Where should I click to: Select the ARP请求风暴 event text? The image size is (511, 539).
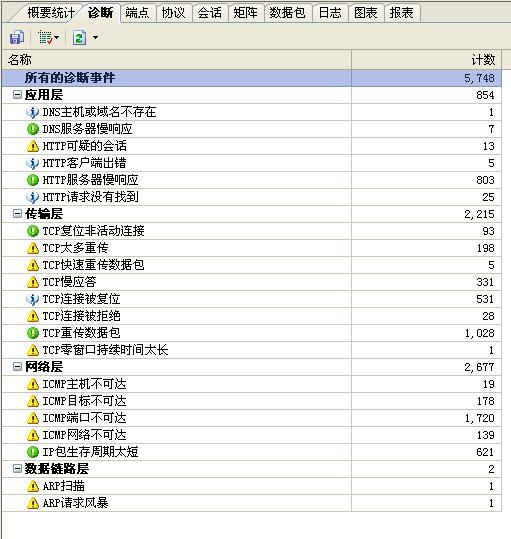tap(76, 503)
